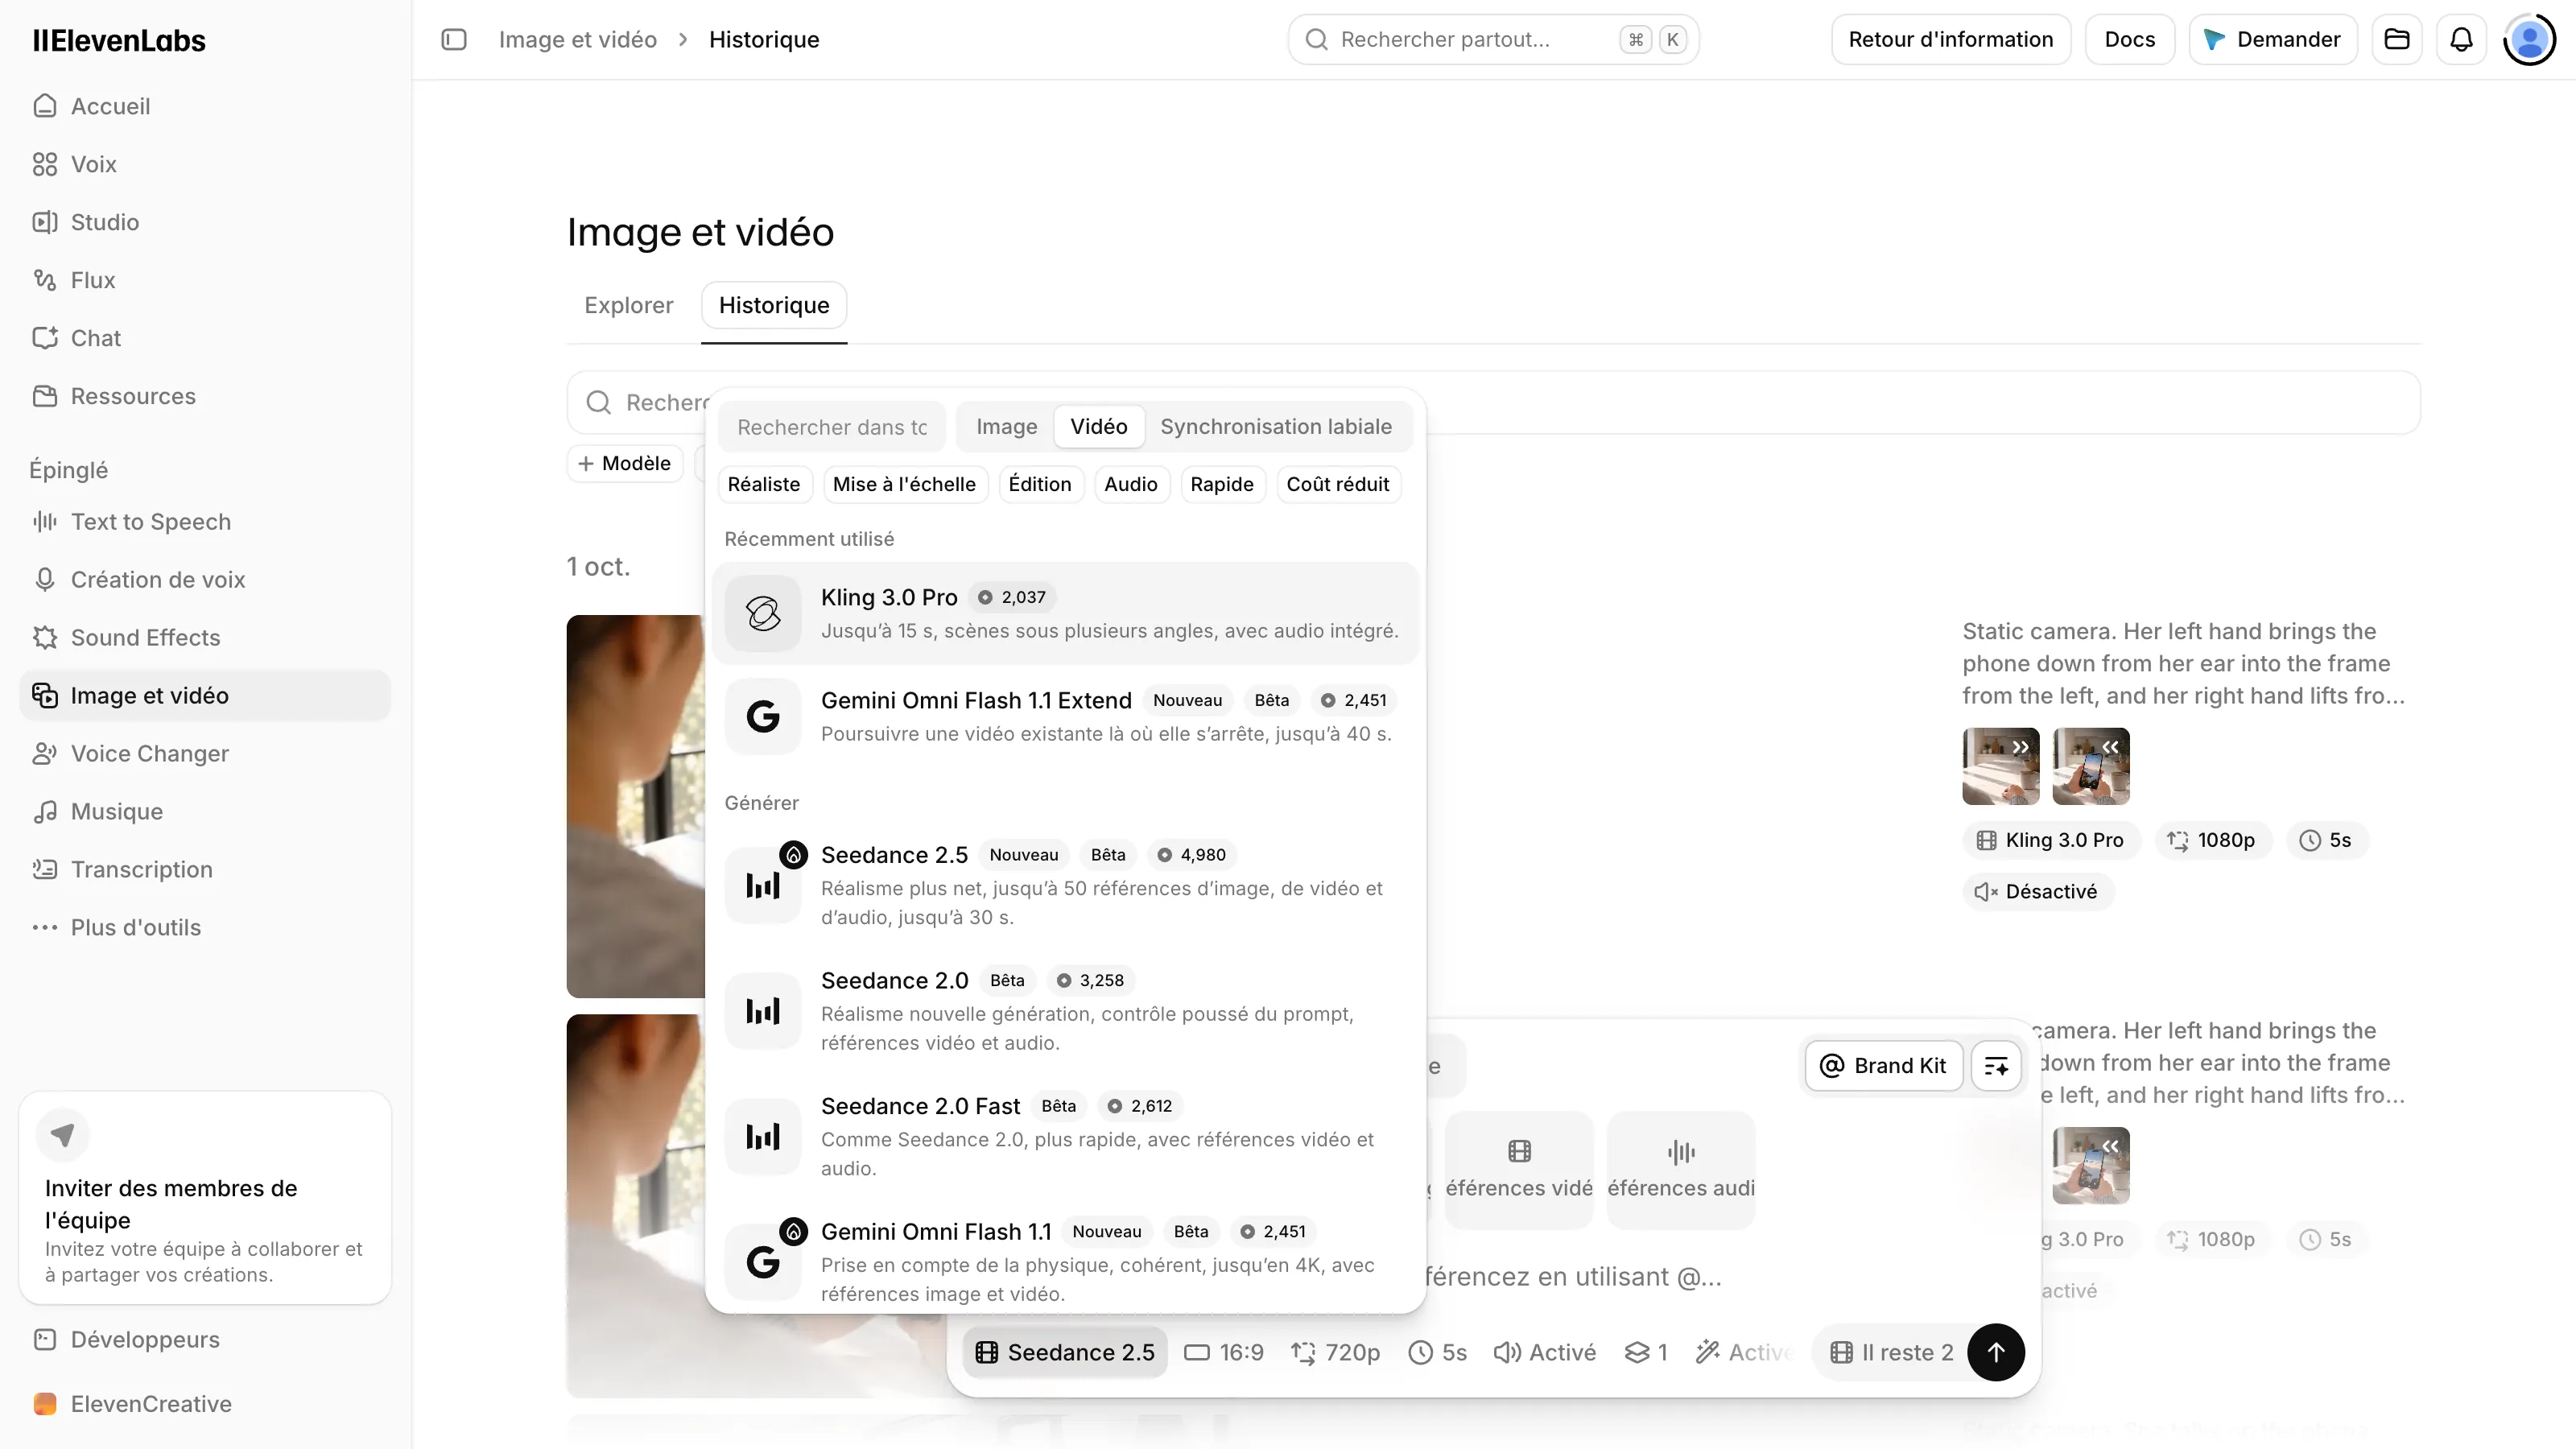Screen dimensions: 2576x1449
Task: Open user profile avatar
Action: coord(2529,39)
